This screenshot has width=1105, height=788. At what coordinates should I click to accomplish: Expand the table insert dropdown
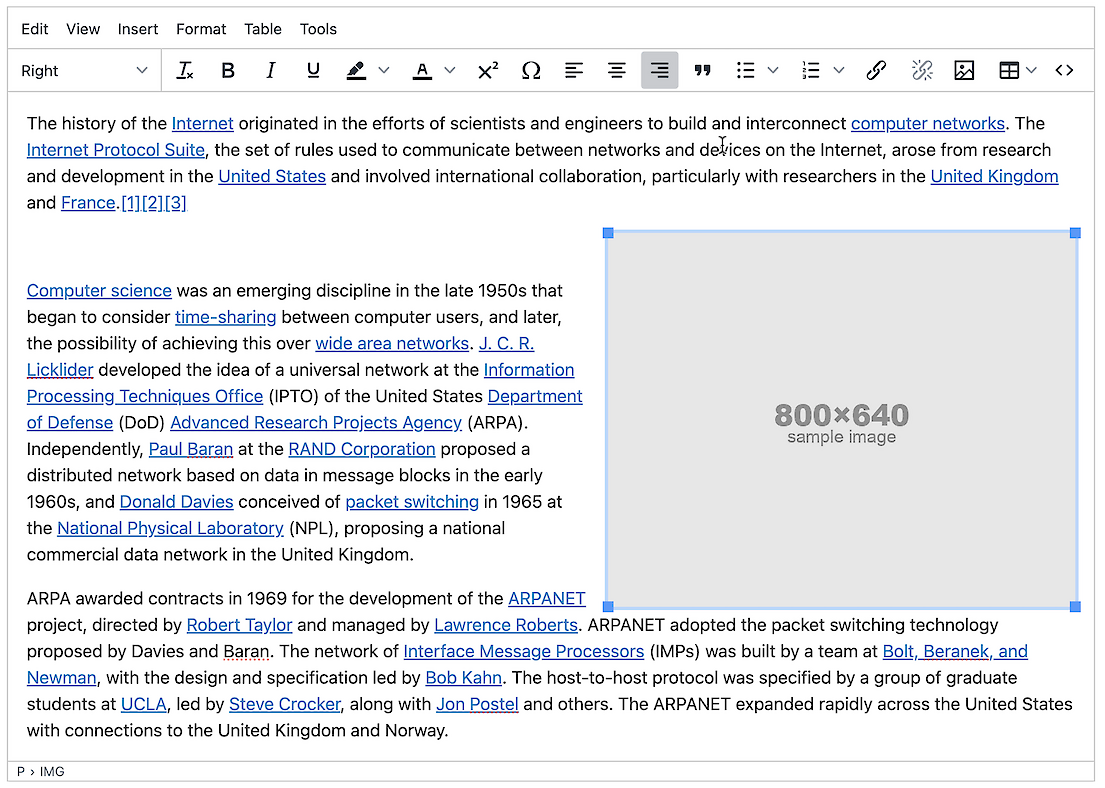[1031, 71]
